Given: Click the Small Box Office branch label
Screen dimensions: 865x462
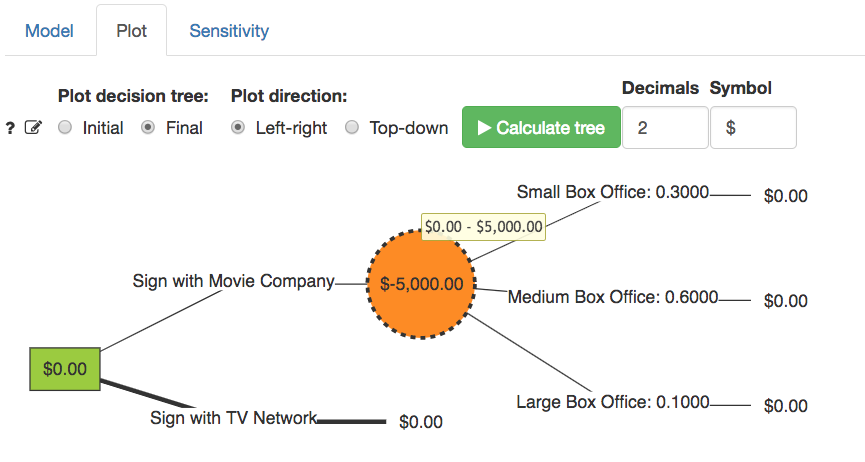Looking at the screenshot, I should point(612,192).
